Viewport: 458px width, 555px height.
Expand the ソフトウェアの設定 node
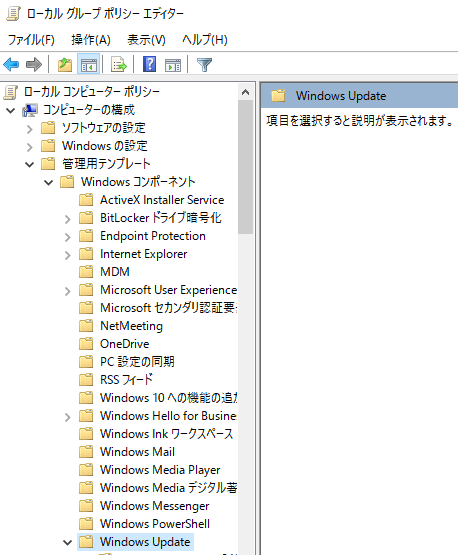tap(30, 129)
